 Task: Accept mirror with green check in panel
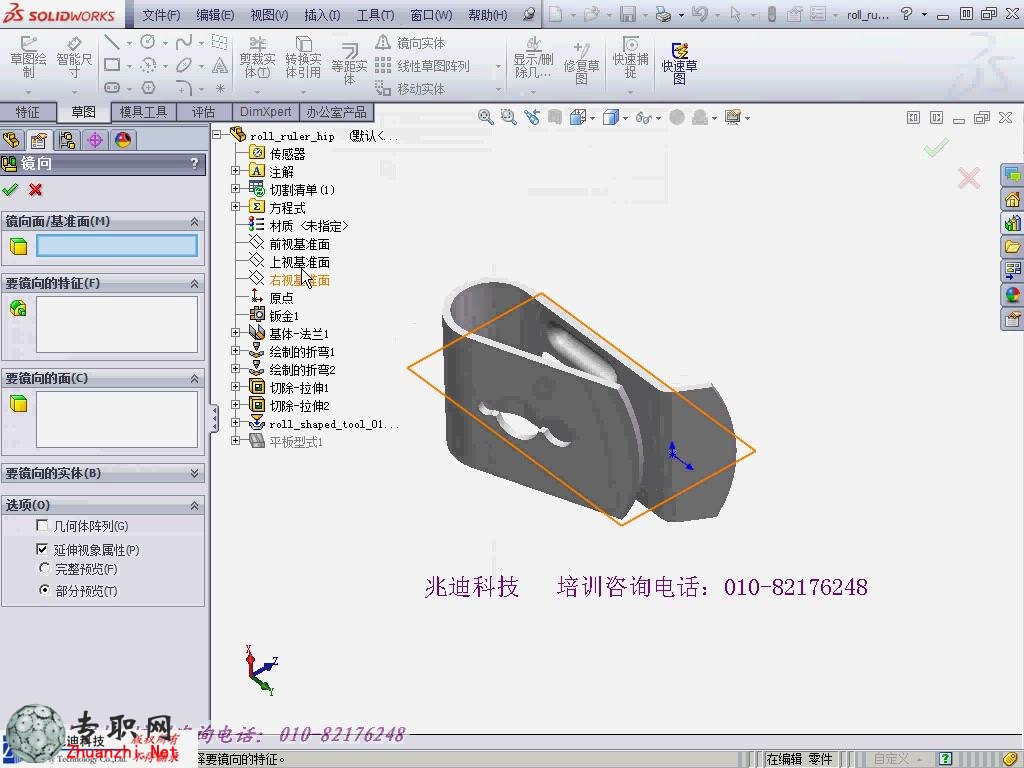click(10, 189)
